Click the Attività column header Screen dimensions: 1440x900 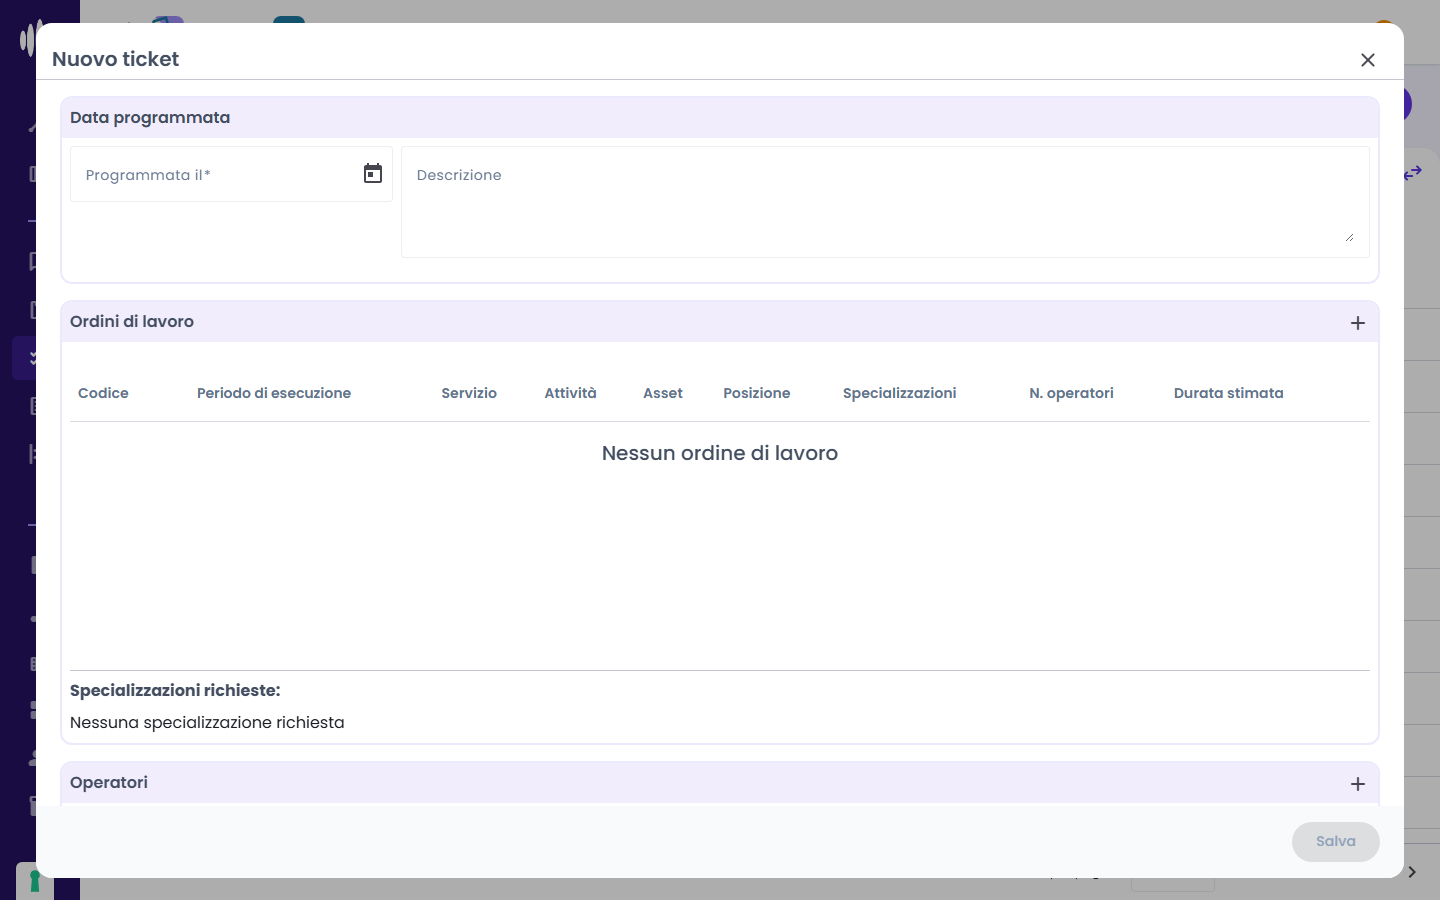570,393
